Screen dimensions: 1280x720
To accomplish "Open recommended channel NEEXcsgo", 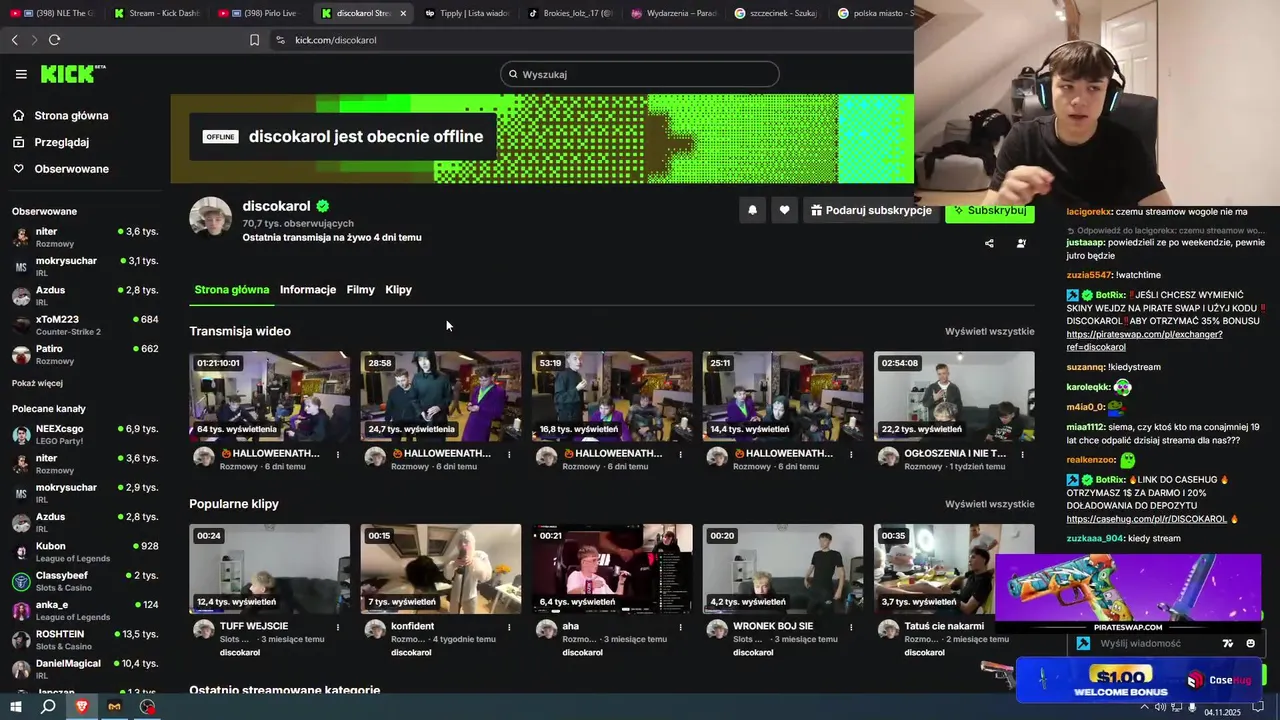I will tap(85, 434).
